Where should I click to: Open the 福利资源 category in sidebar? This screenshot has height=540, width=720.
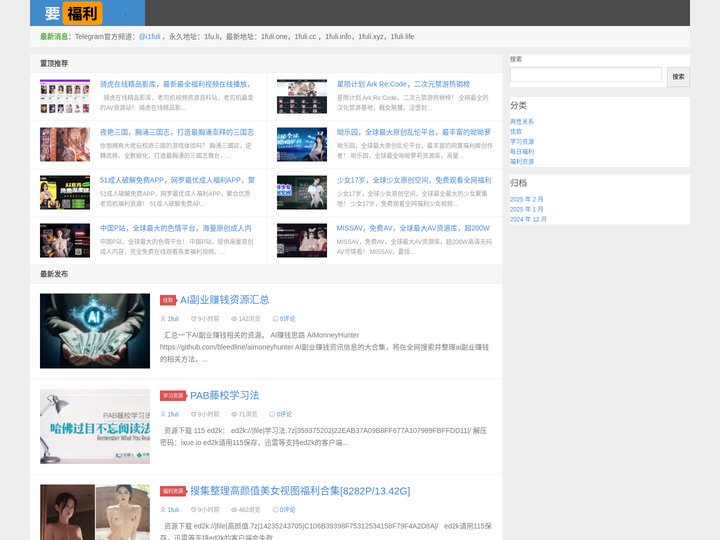(522, 162)
